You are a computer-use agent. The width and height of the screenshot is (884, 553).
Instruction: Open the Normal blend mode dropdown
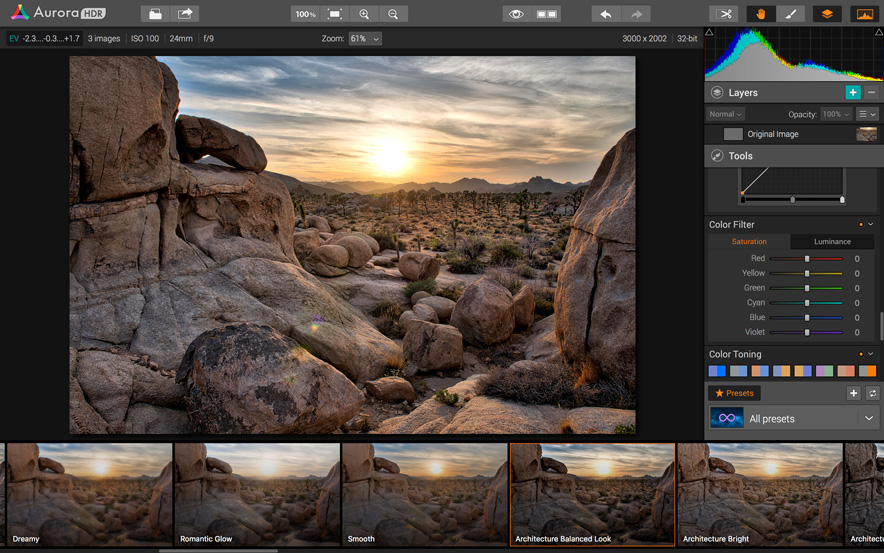726,114
